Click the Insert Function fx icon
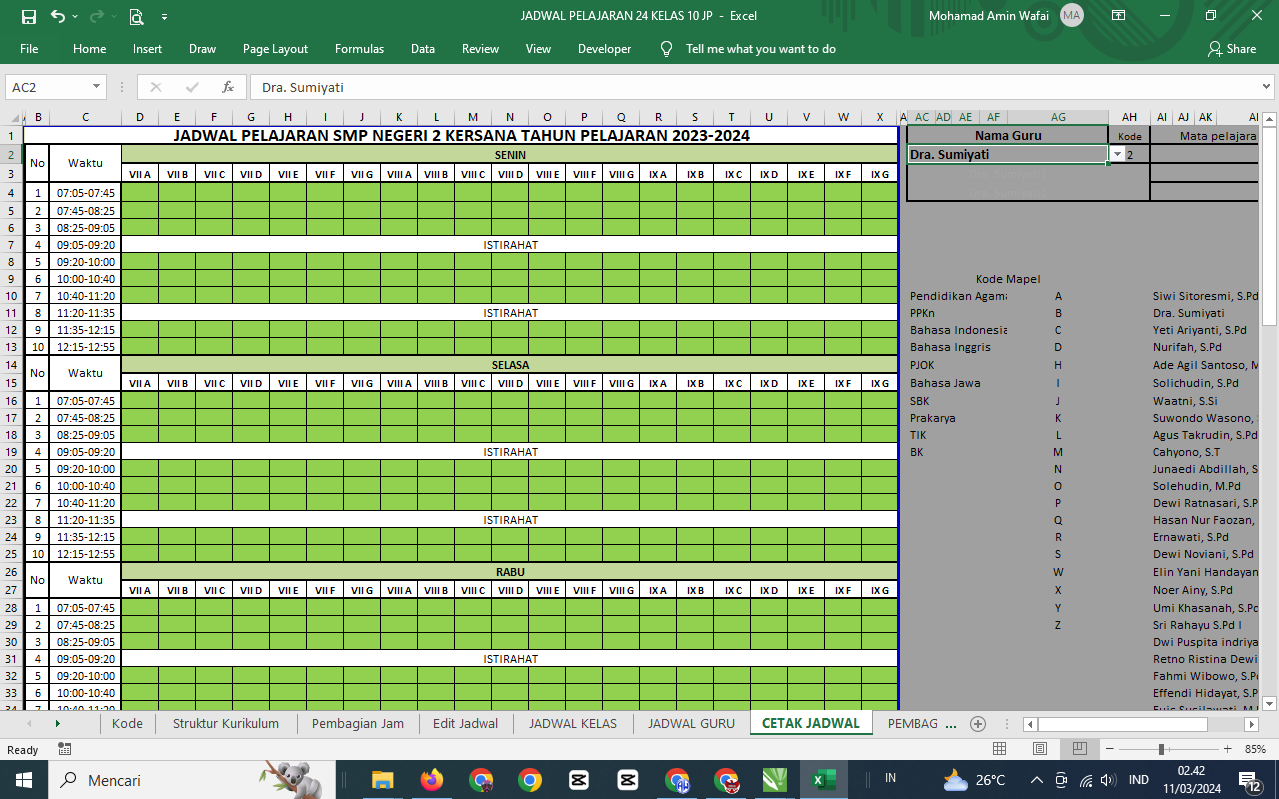This screenshot has height=799, width=1279. point(228,87)
